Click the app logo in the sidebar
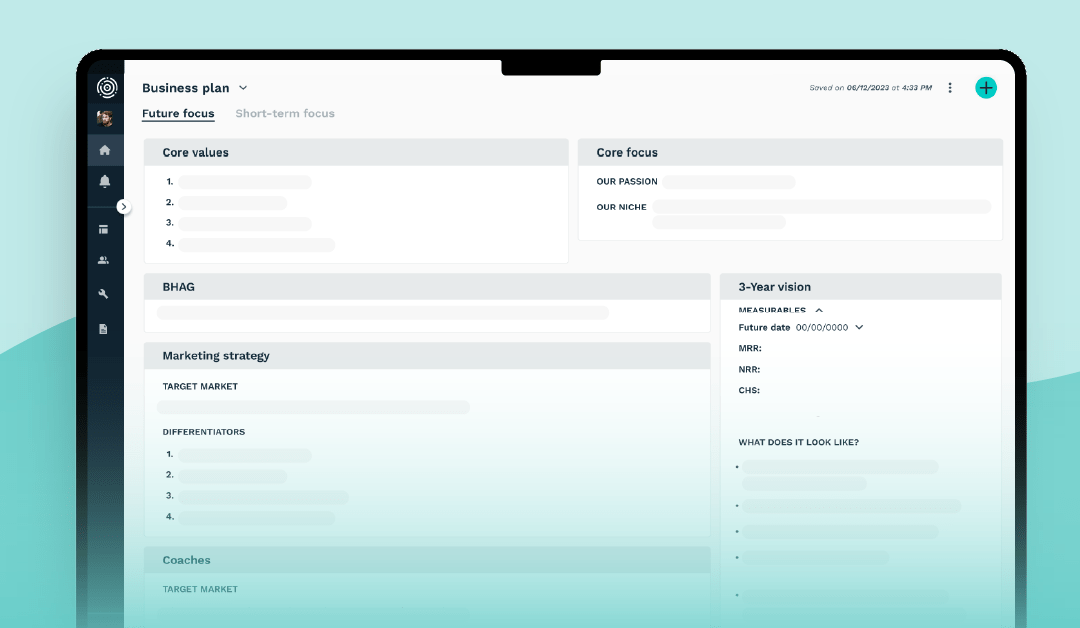This screenshot has width=1080, height=628. pyautogui.click(x=106, y=88)
